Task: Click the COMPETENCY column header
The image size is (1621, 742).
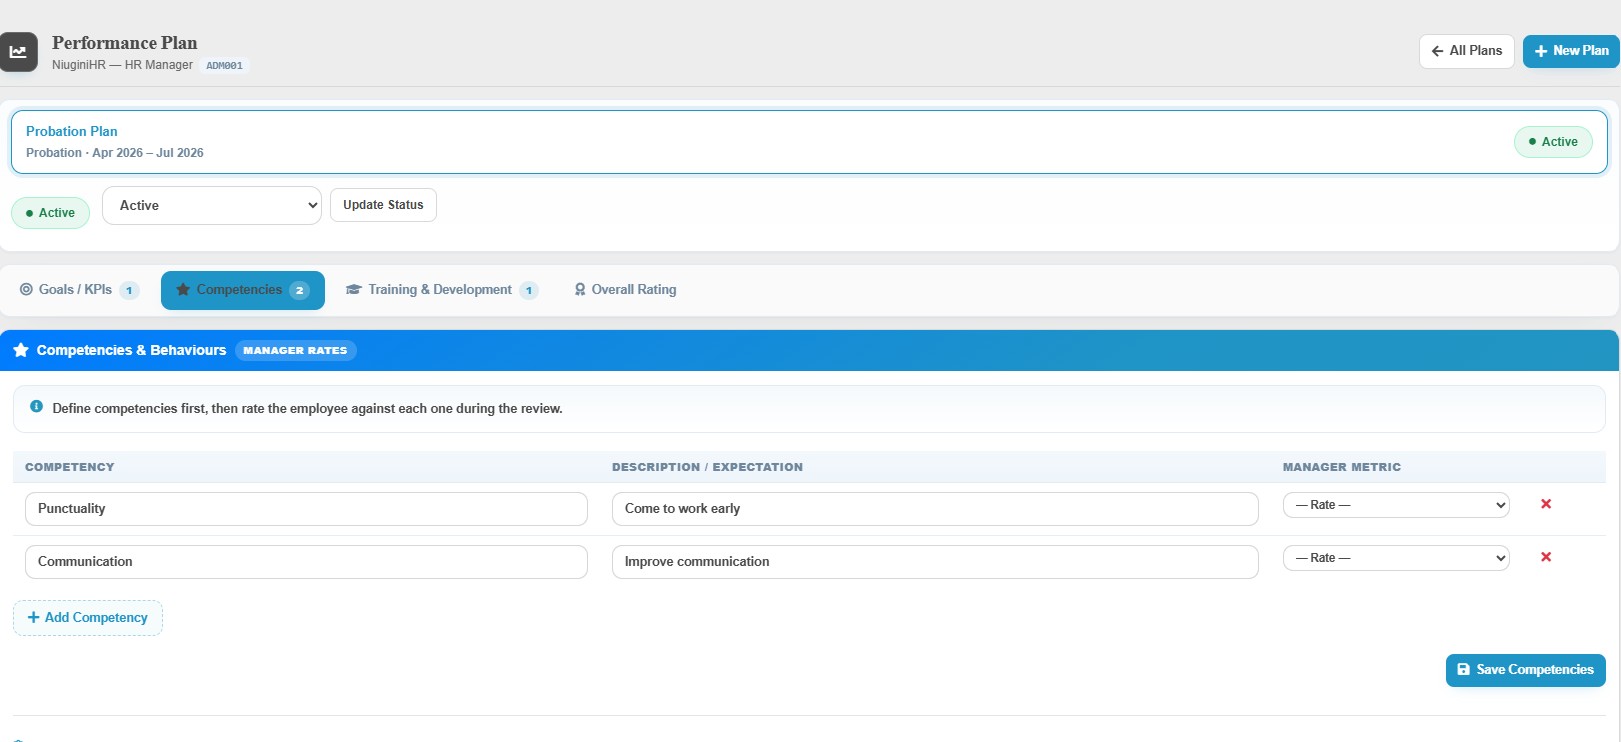Action: pyautogui.click(x=70, y=467)
